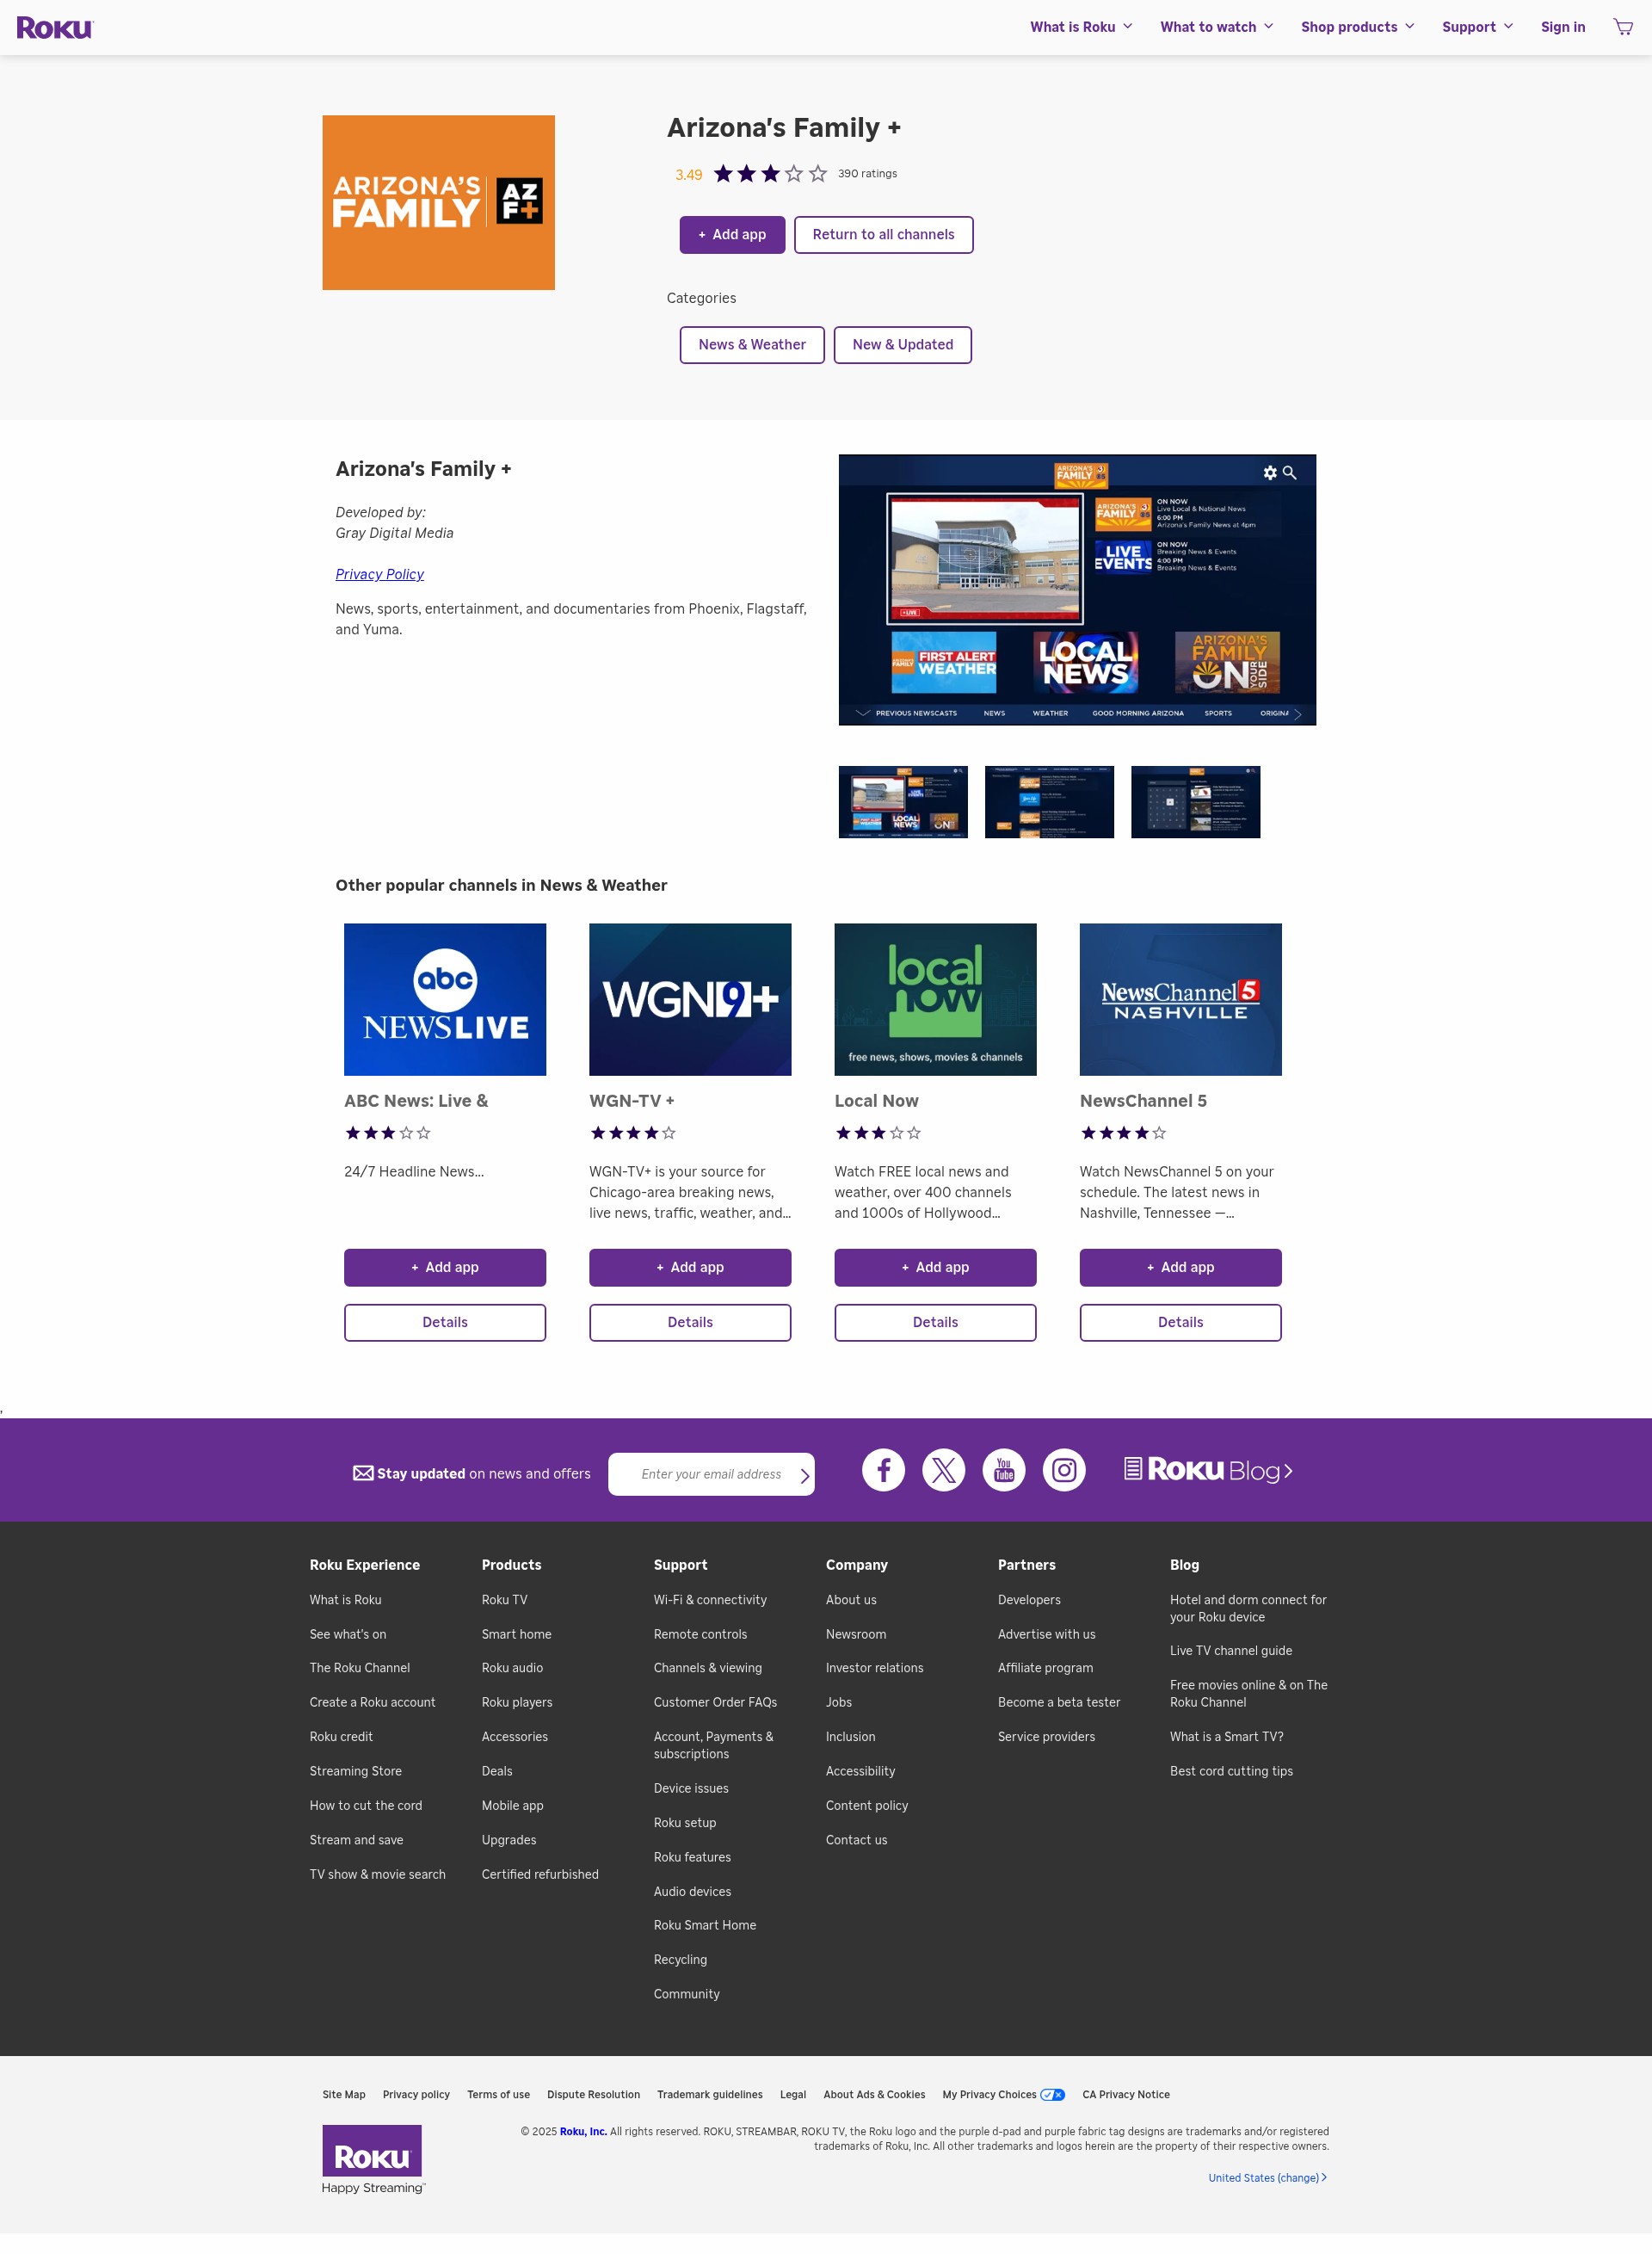Open Trademark guidelines link
Viewport: 1652px width, 2254px height.
tap(709, 2095)
